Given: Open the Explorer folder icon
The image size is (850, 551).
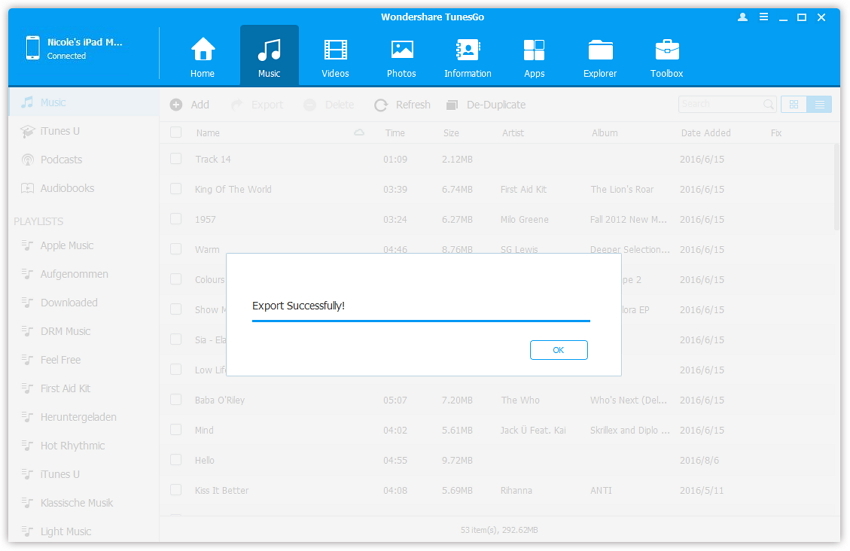Looking at the screenshot, I should pos(600,50).
